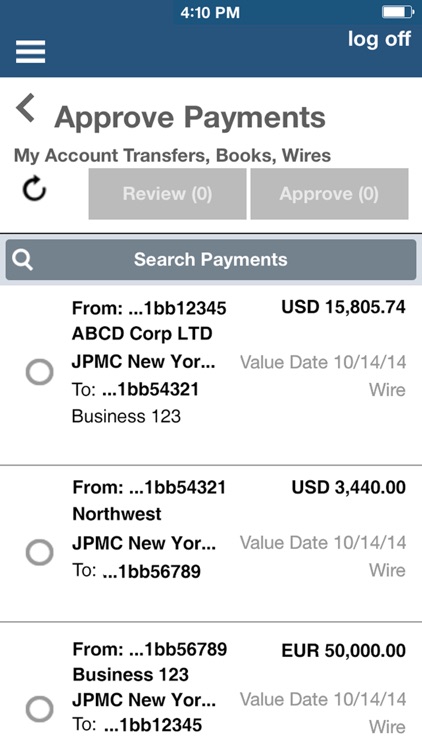The image size is (422, 750).
Task: Tap the 4:10 PM status bar clock
Action: tap(210, 12)
